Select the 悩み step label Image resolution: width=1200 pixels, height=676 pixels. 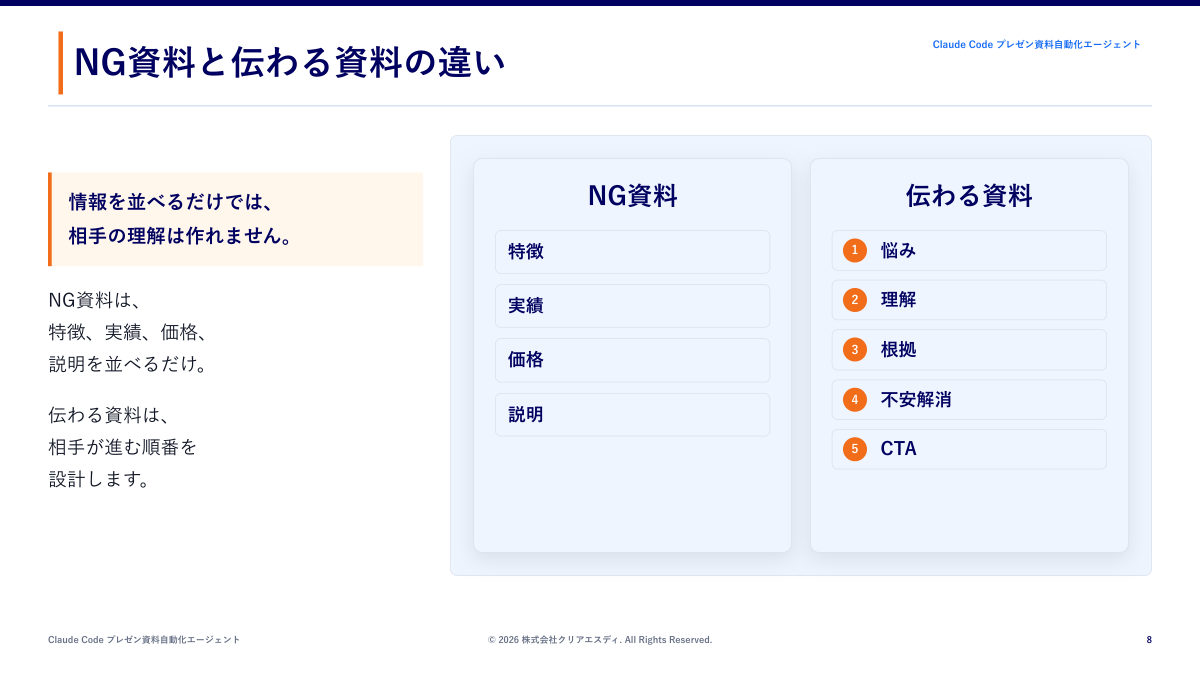(x=898, y=251)
